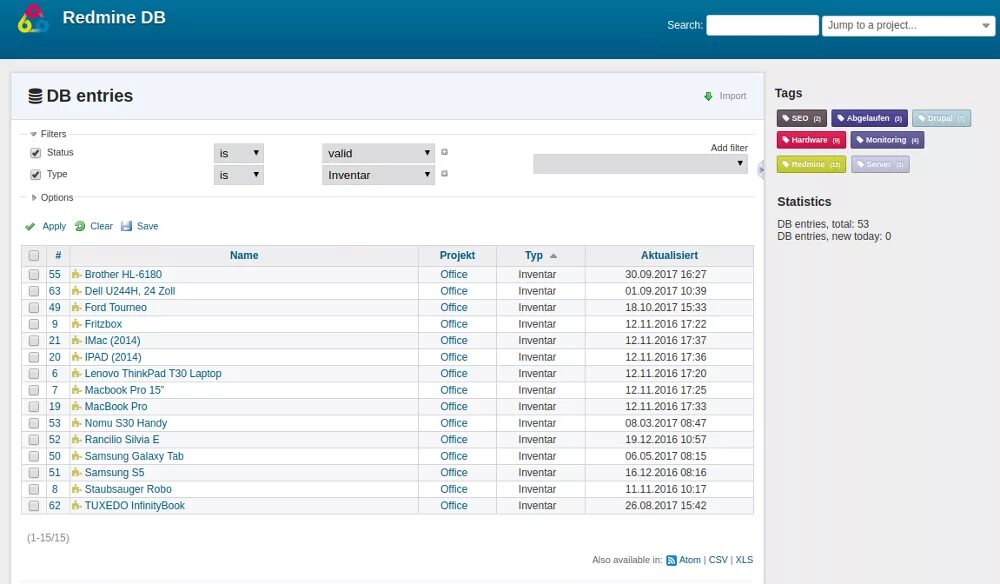The height and width of the screenshot is (584, 1000).
Task: Uncheck the Type filter checkbox
Action: pyautogui.click(x=36, y=175)
